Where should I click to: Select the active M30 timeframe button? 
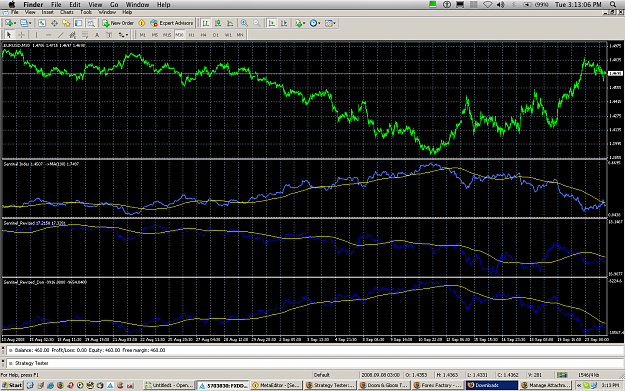pos(179,35)
